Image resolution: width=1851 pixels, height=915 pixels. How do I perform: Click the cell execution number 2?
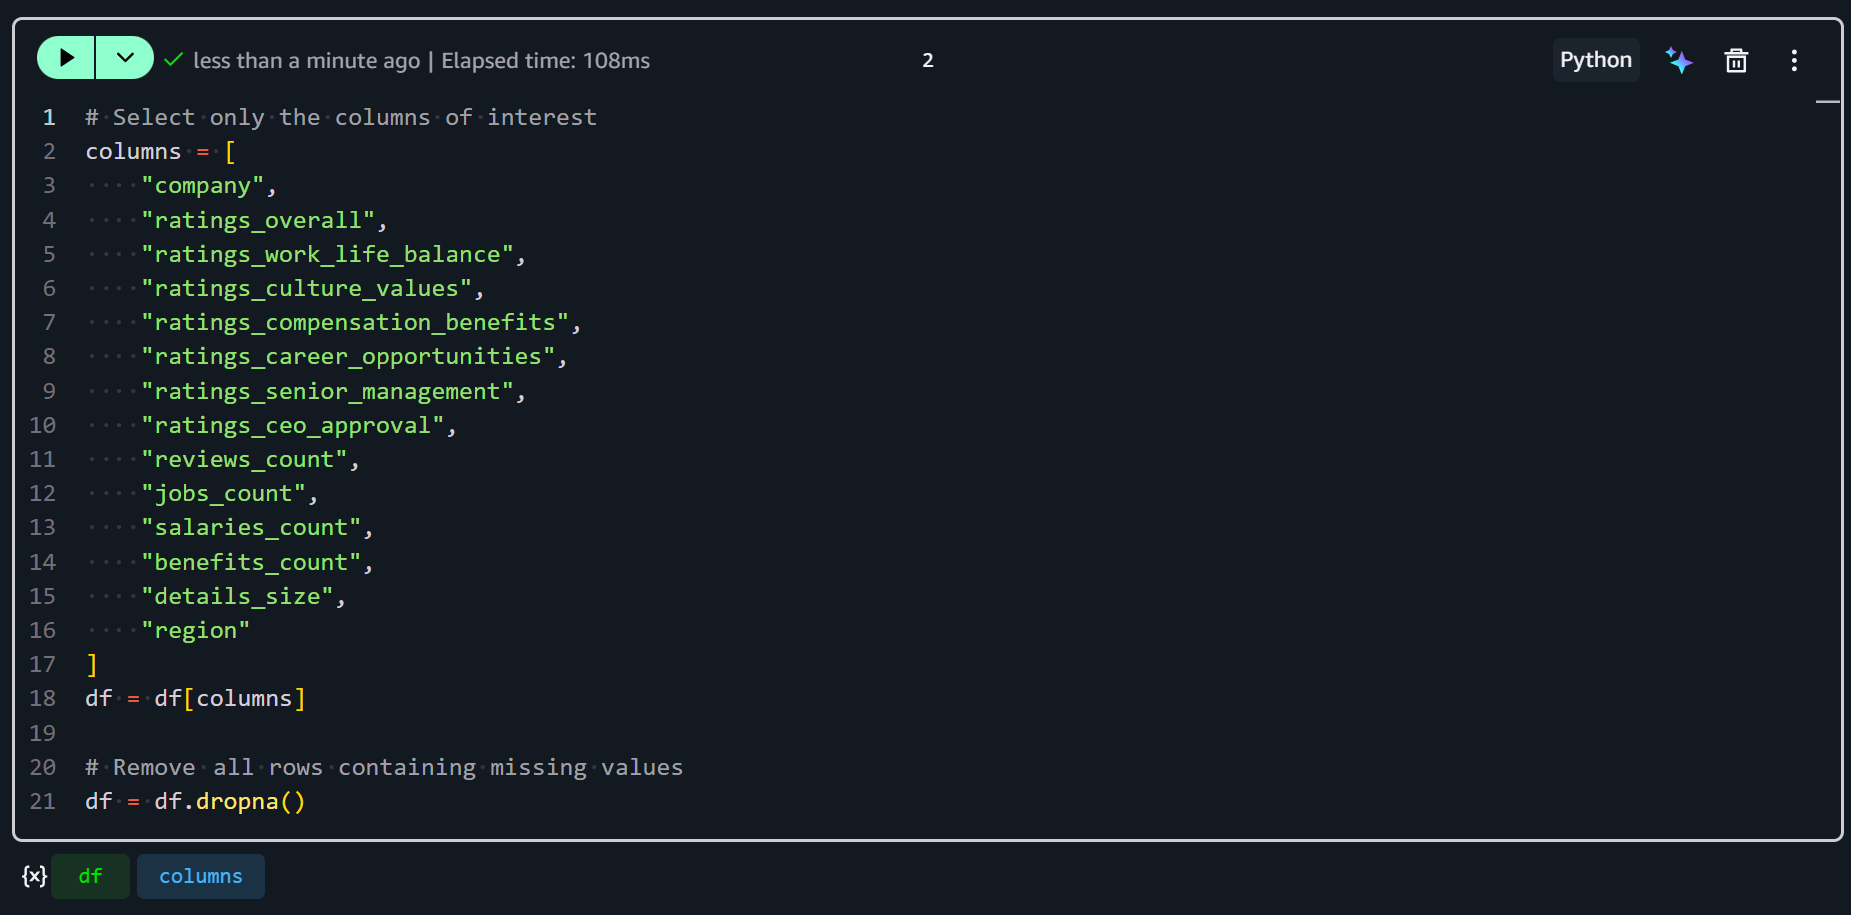[x=928, y=60]
